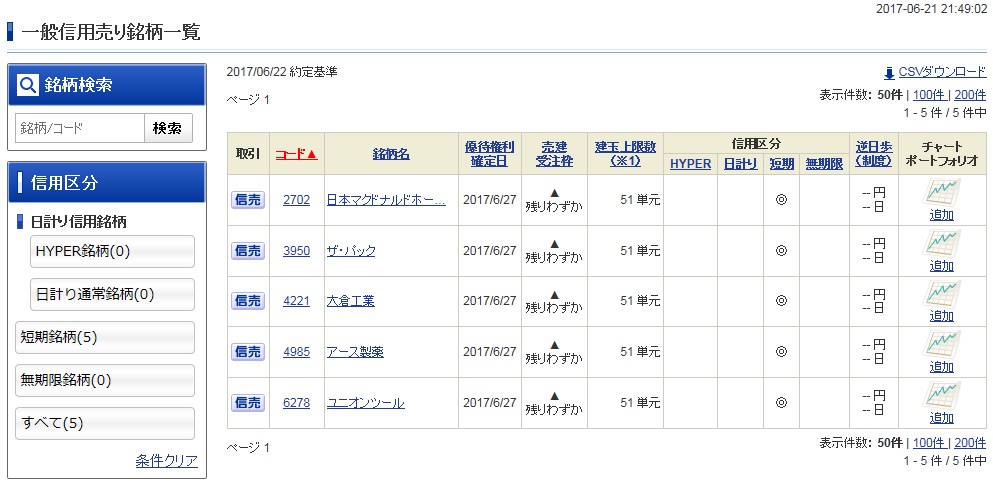The height and width of the screenshot is (483, 993).
Task: Focus the 銘柄/コード search input field
Action: point(80,129)
